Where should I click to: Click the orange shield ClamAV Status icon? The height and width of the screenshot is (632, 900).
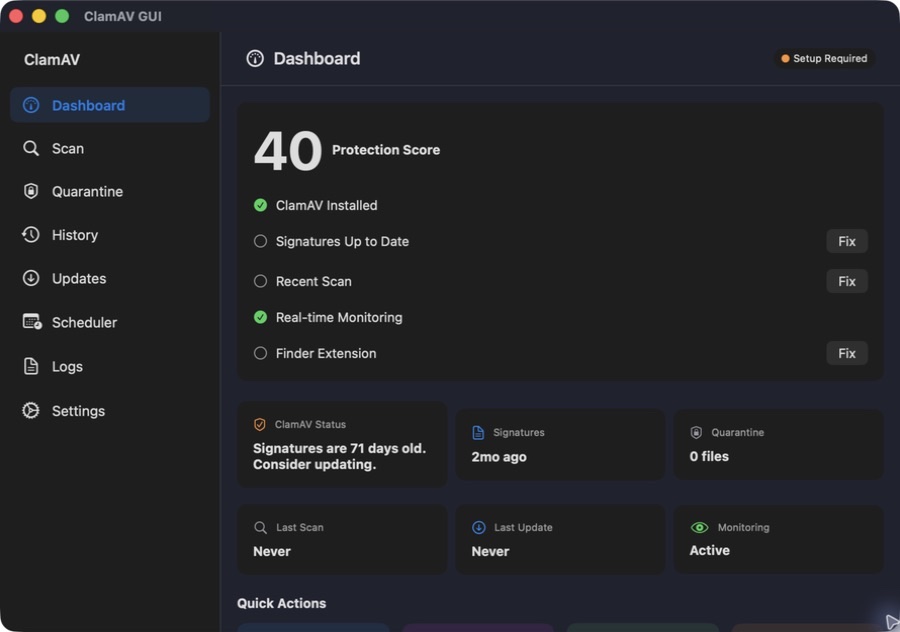click(x=259, y=424)
